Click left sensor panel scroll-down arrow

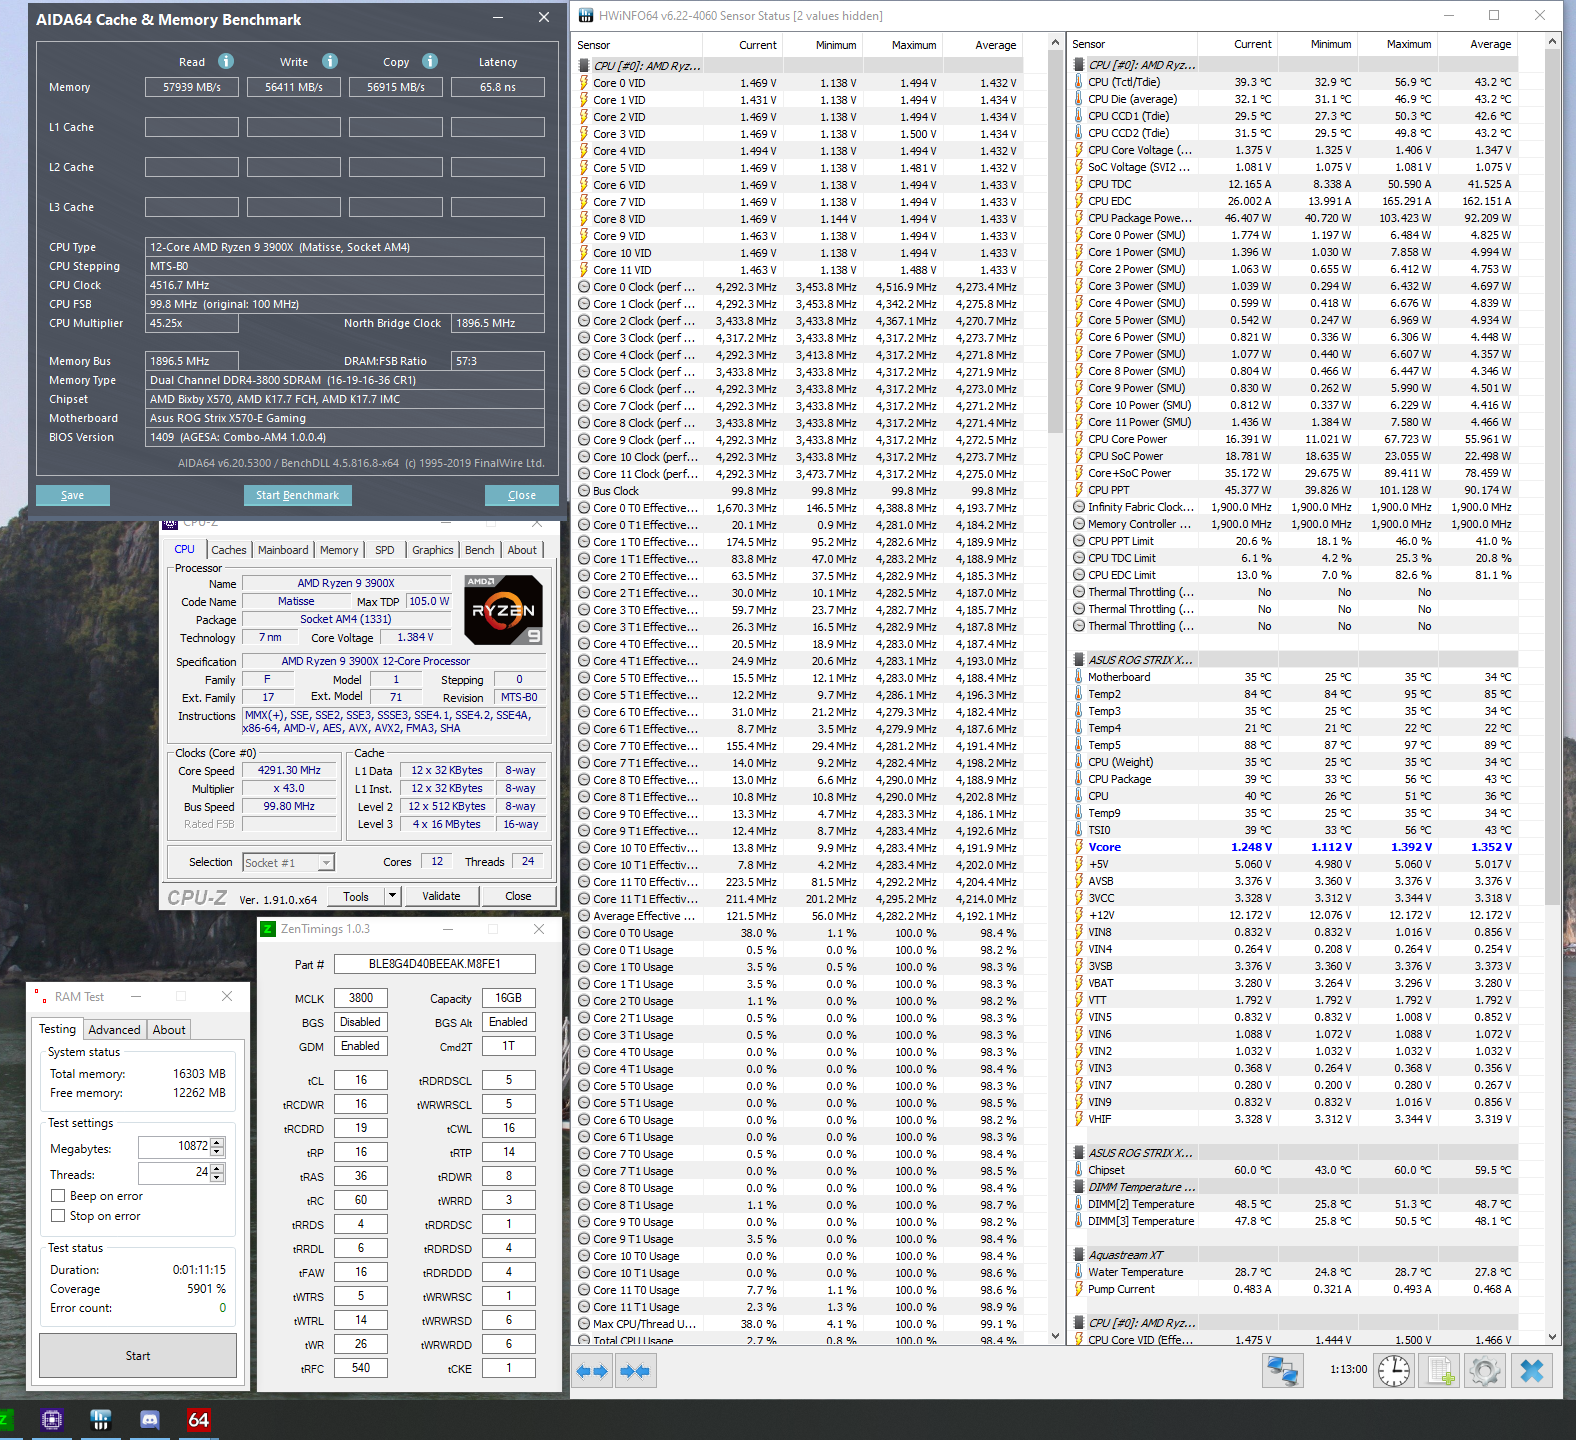(x=1055, y=1336)
